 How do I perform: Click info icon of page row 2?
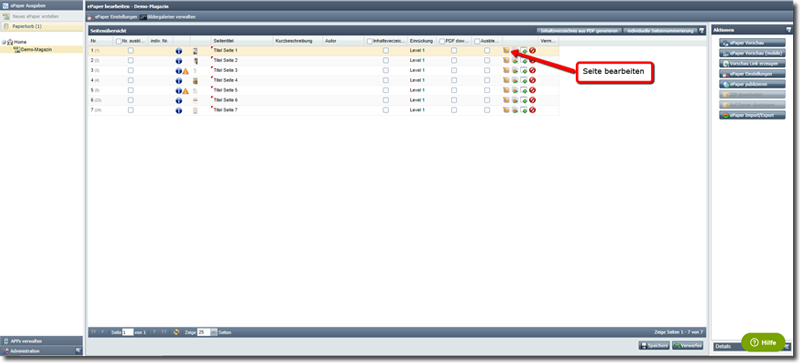click(x=179, y=61)
